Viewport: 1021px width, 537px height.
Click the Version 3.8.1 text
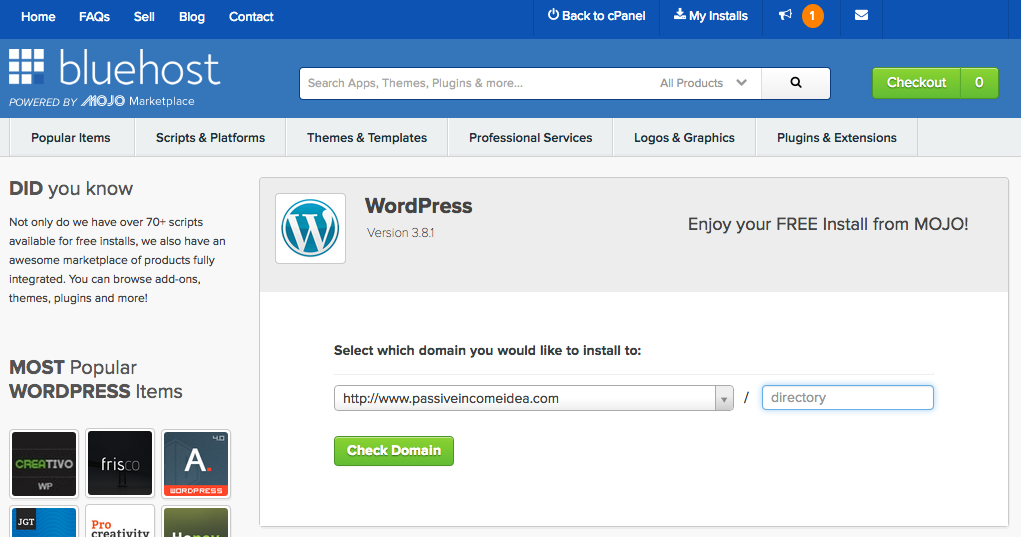click(400, 232)
